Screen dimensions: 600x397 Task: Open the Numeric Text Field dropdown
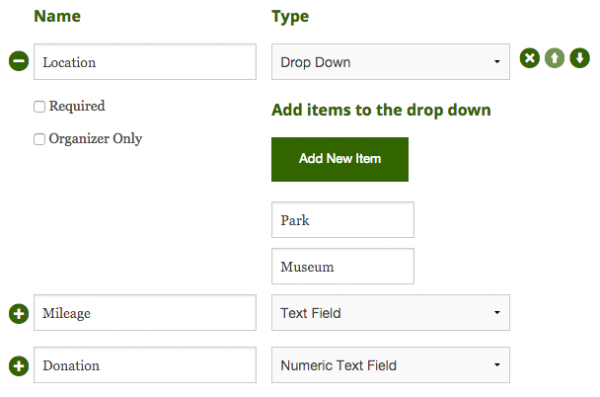click(x=390, y=365)
